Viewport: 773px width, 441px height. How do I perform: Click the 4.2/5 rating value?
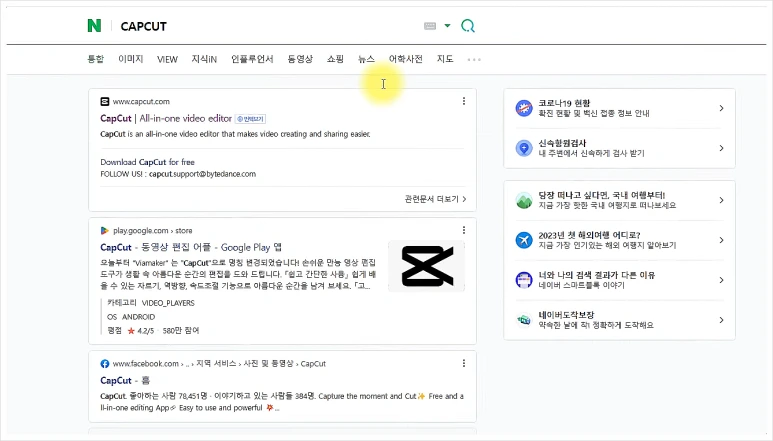tap(145, 331)
